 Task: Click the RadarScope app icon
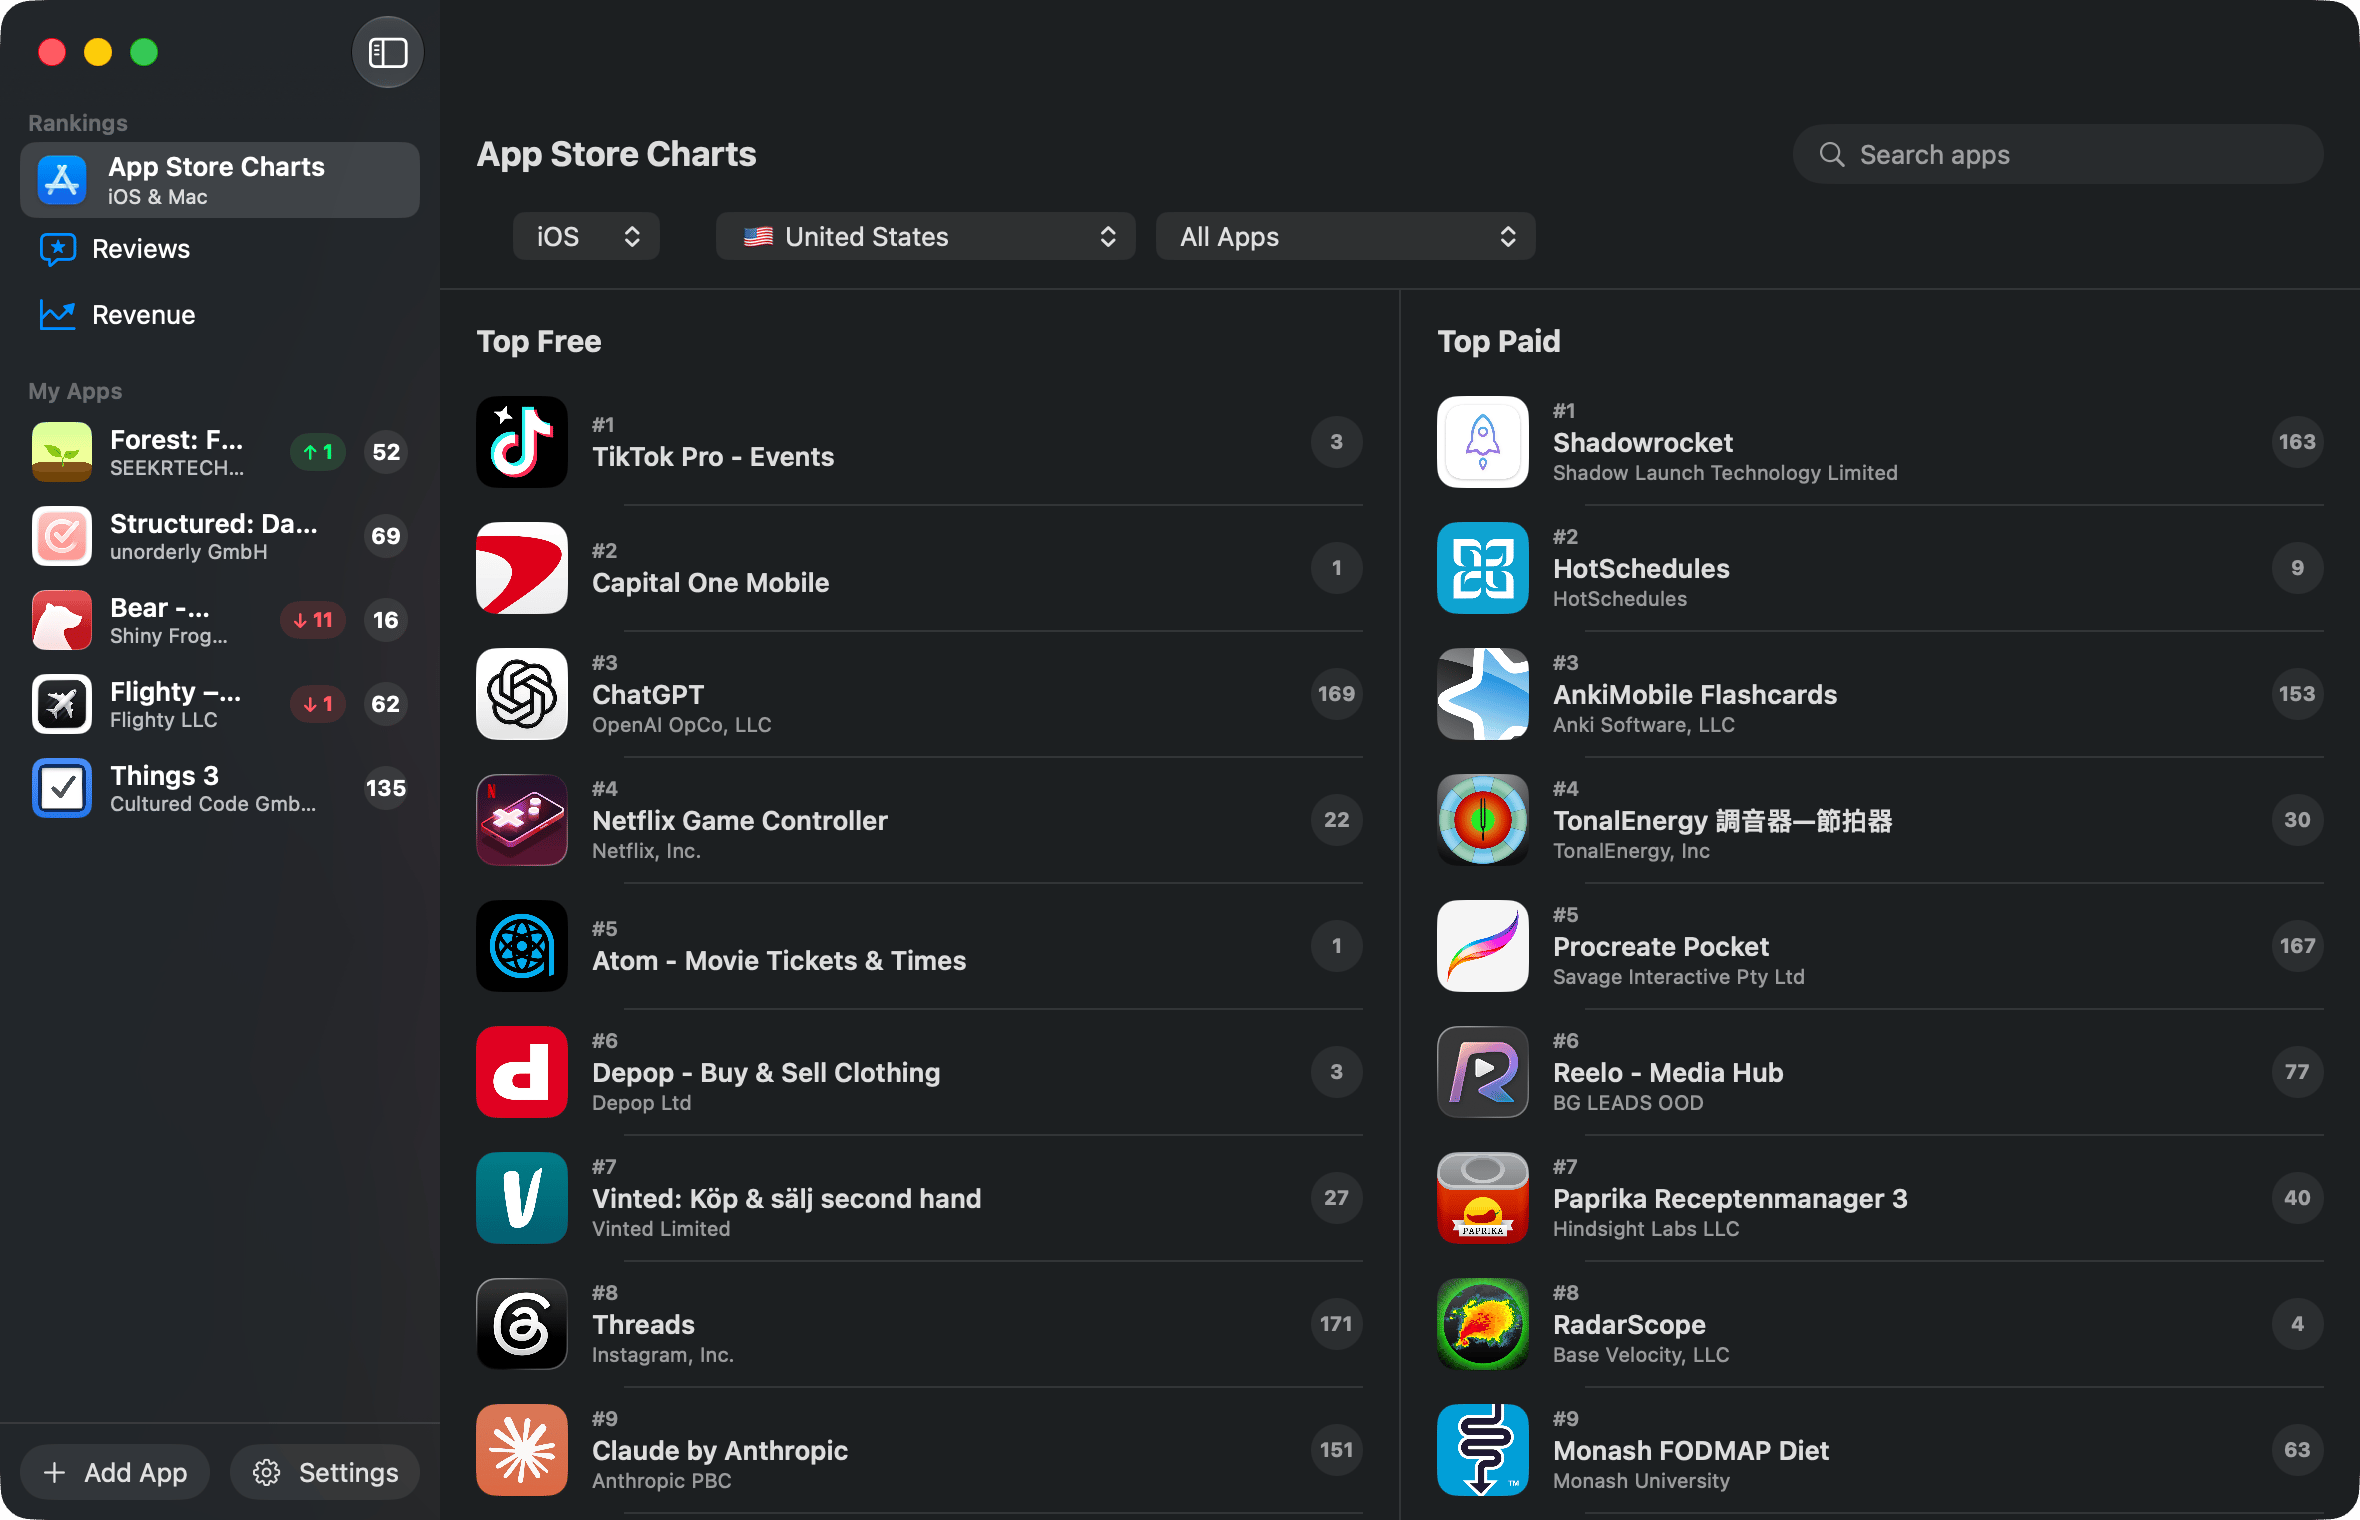(1483, 1324)
